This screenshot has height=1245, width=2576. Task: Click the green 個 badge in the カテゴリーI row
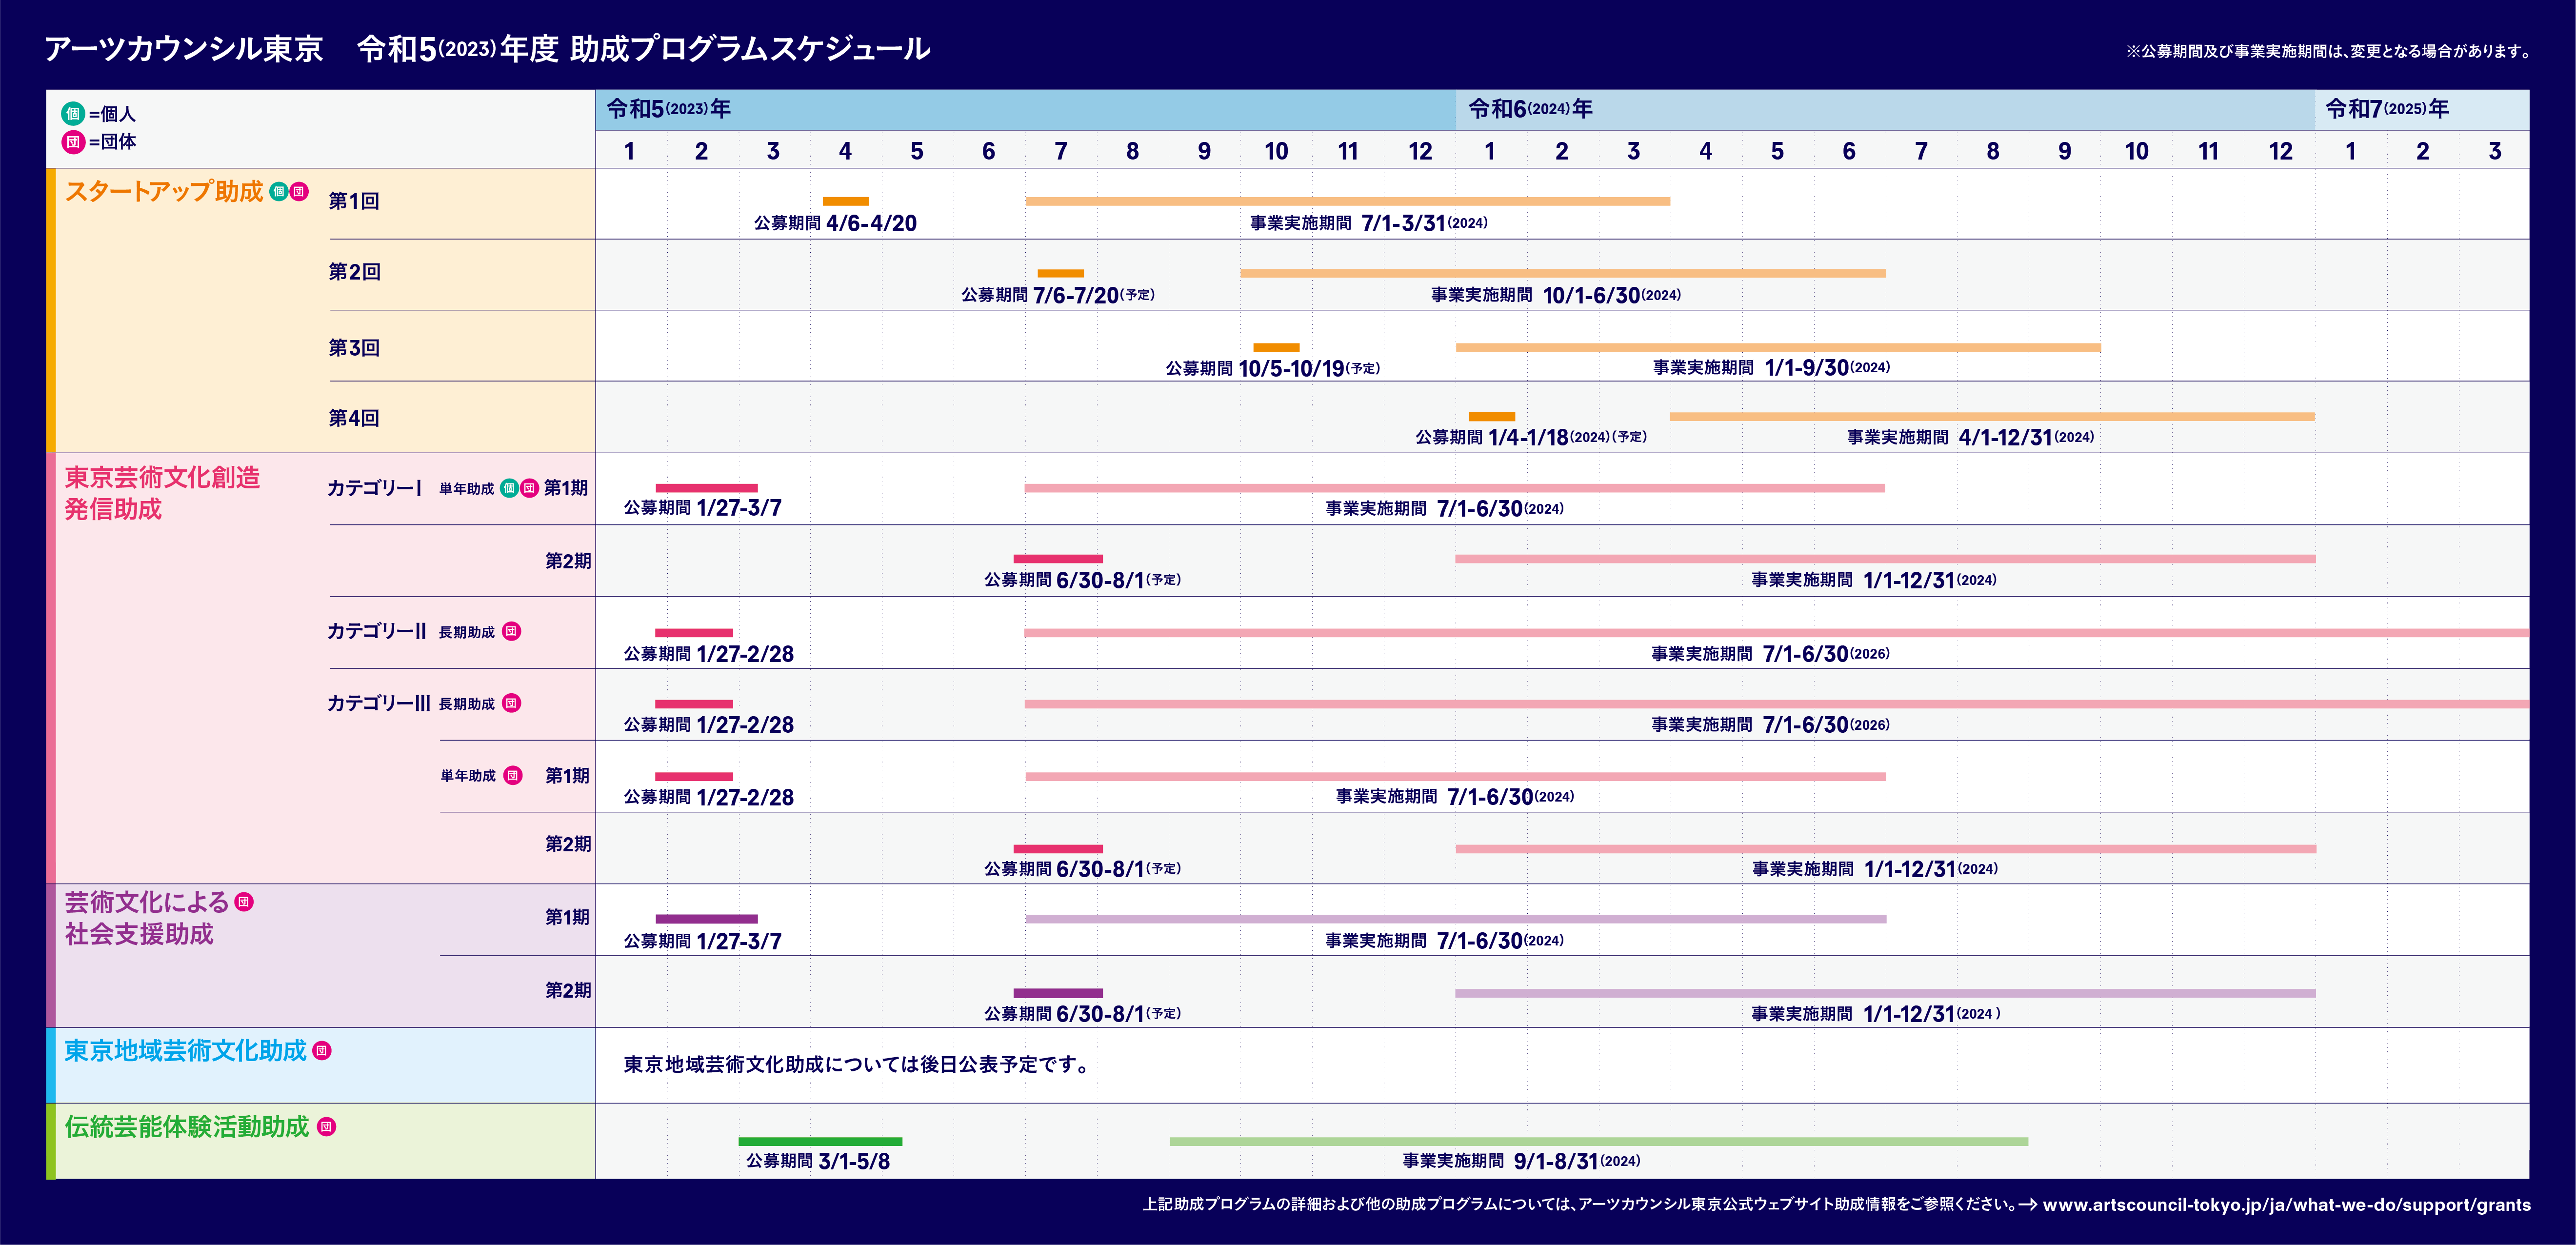(x=509, y=488)
